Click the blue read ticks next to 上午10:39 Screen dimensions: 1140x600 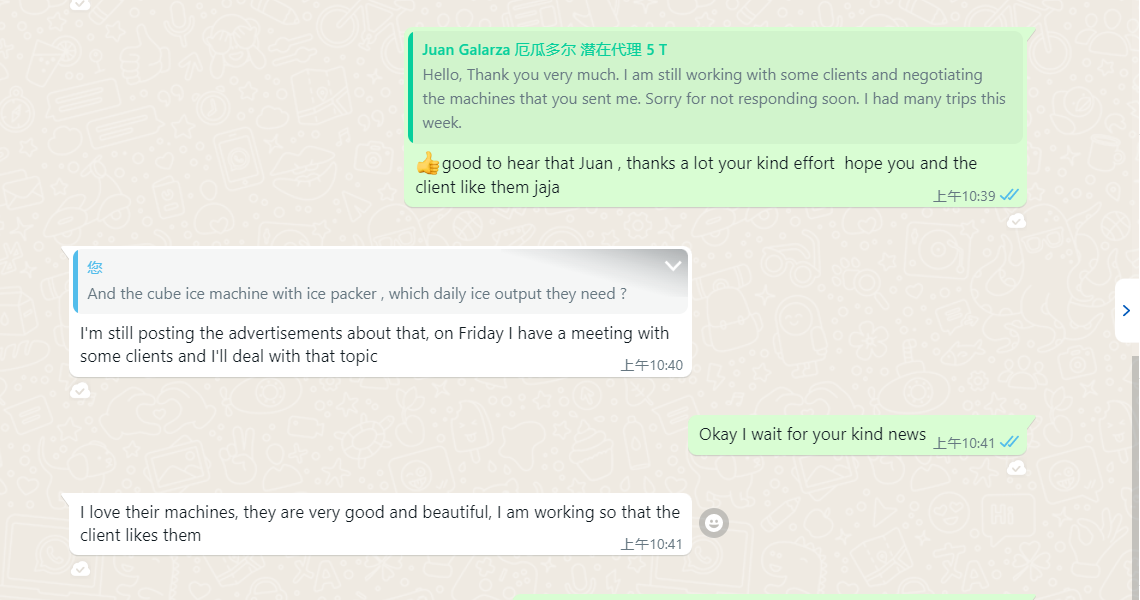[1009, 195]
